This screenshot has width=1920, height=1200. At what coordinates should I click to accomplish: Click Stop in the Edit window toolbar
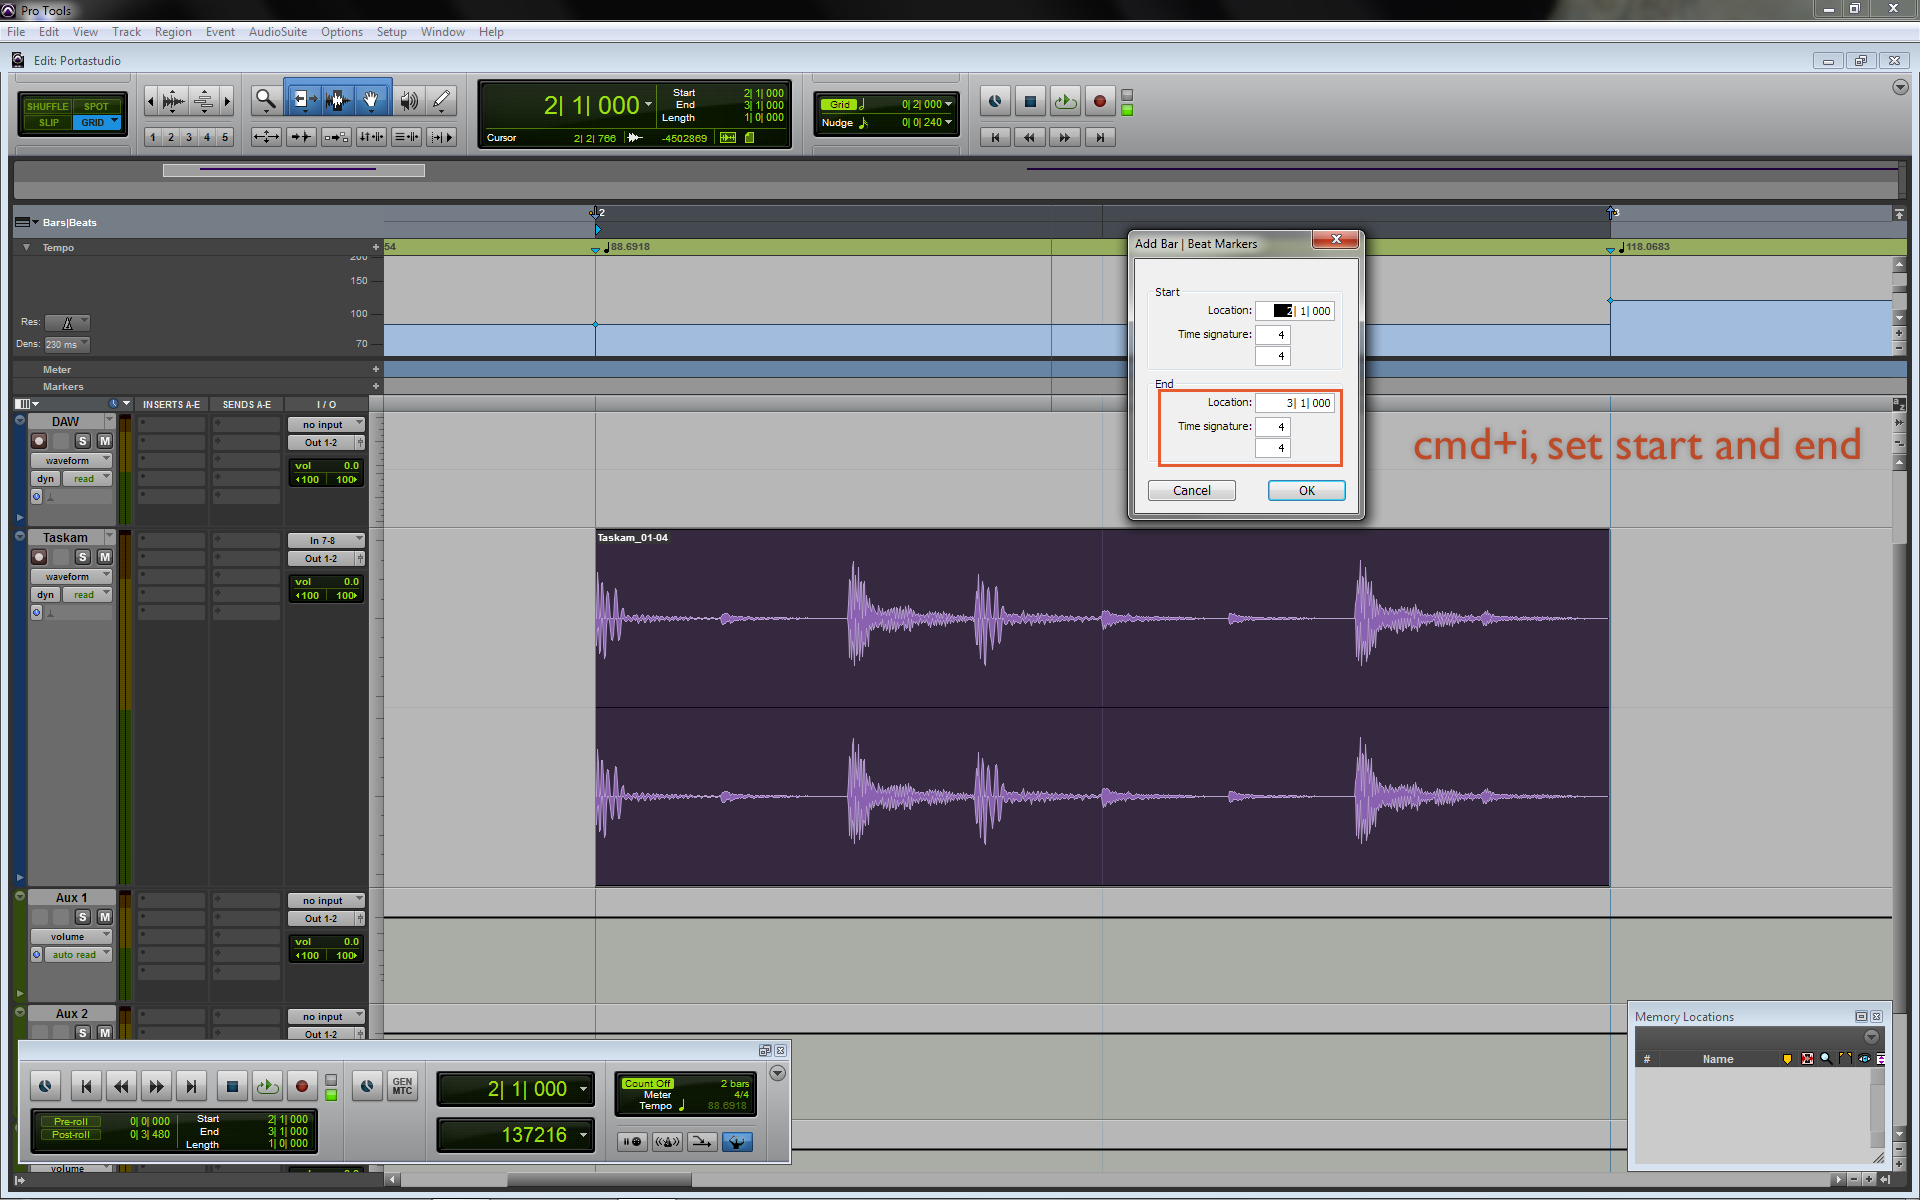(1030, 101)
